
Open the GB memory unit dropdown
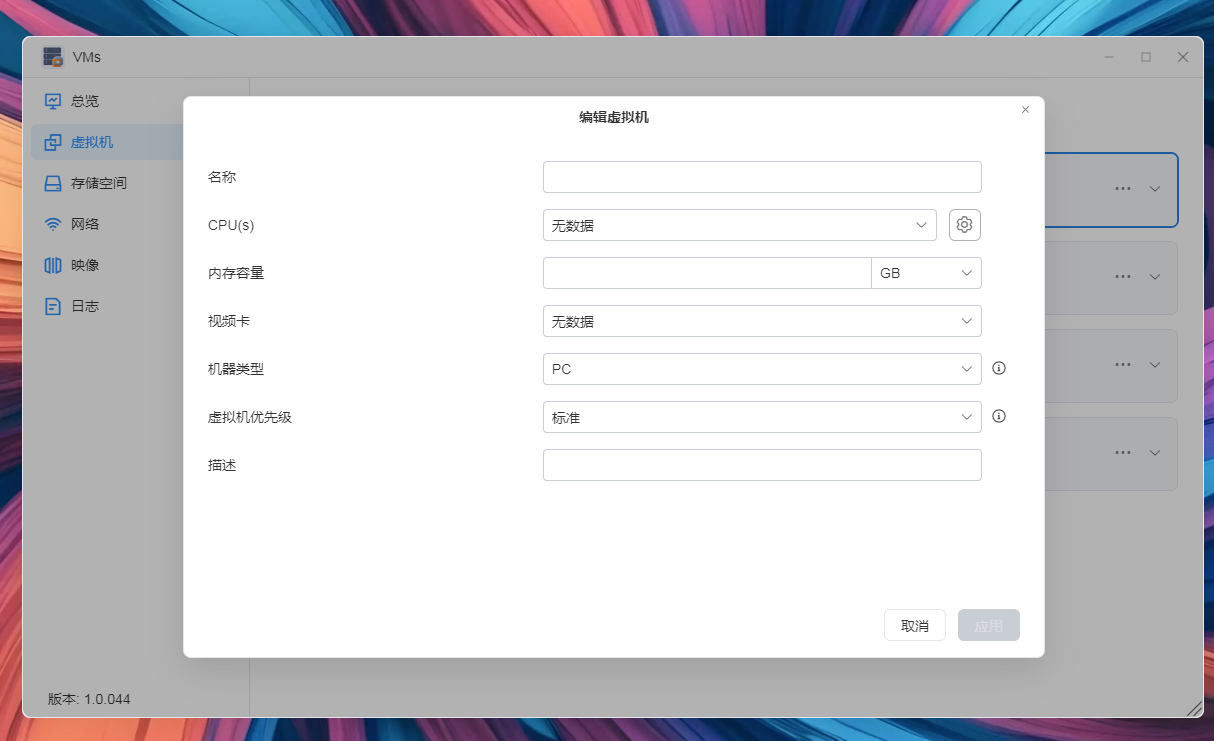[x=926, y=273]
